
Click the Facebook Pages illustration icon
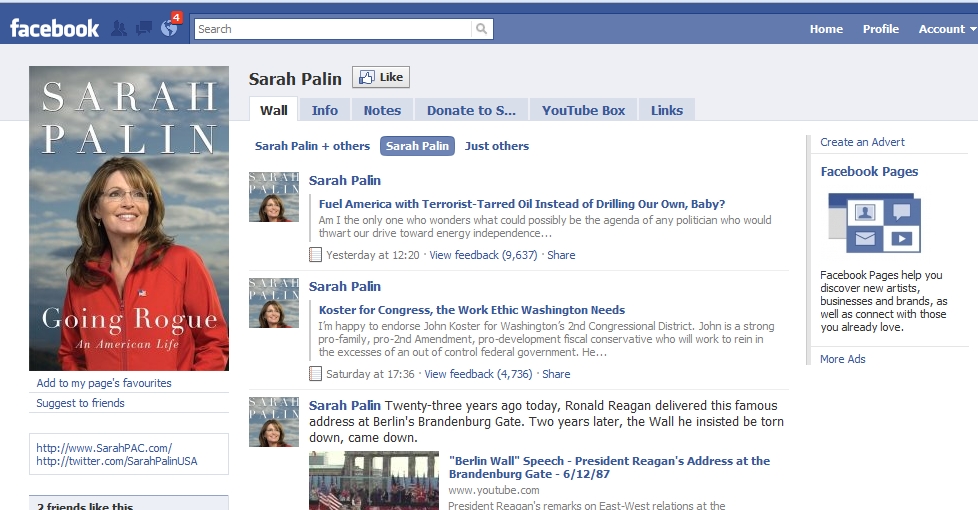pos(874,223)
